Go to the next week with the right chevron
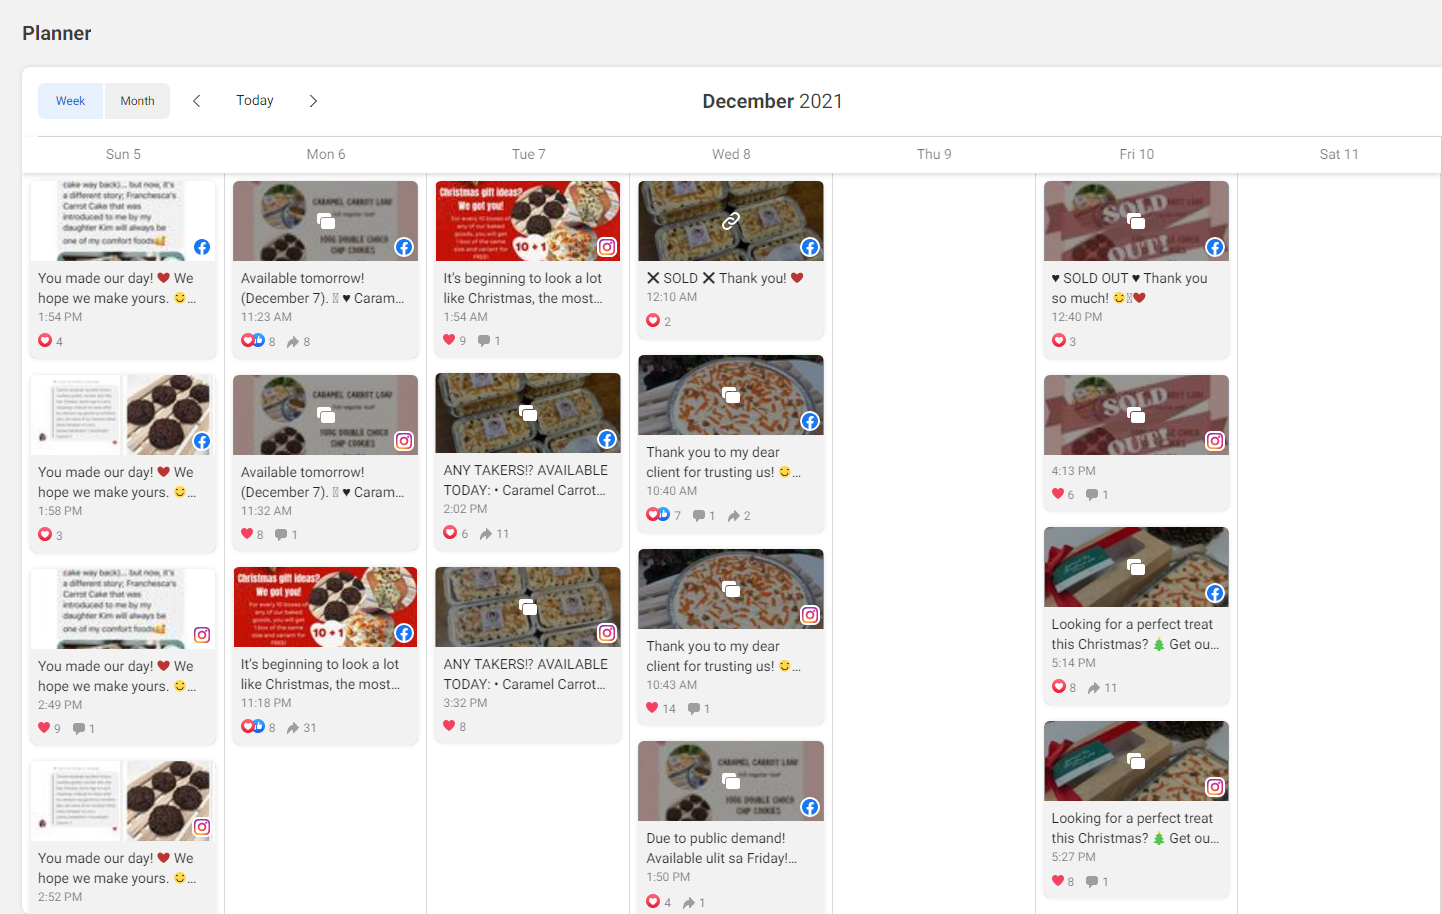Screen dimensions: 1442x914 tap(313, 101)
